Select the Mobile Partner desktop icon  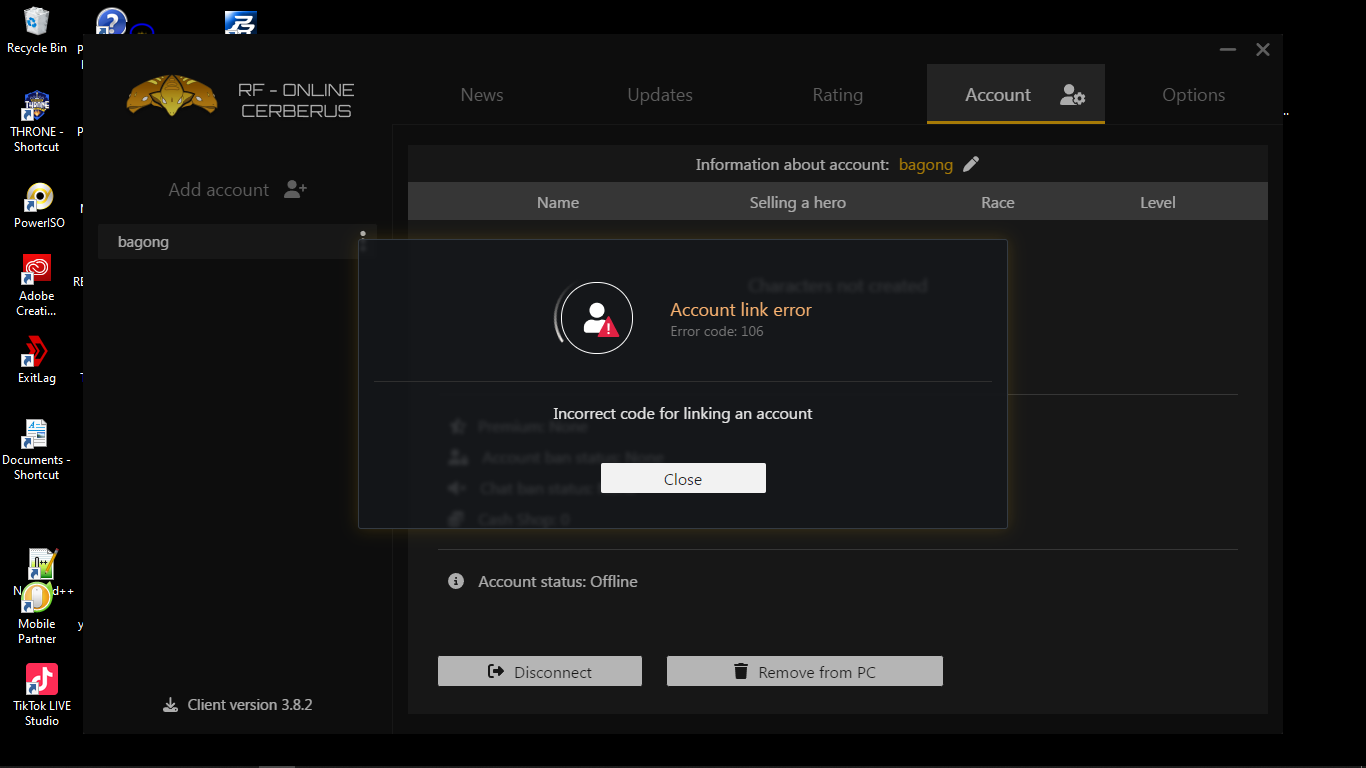tap(37, 612)
